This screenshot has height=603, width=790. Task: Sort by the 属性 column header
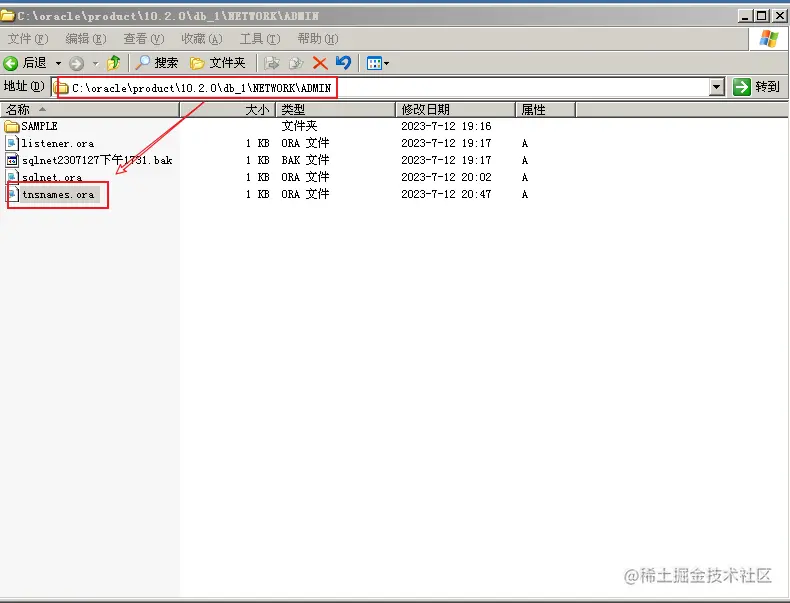point(546,109)
